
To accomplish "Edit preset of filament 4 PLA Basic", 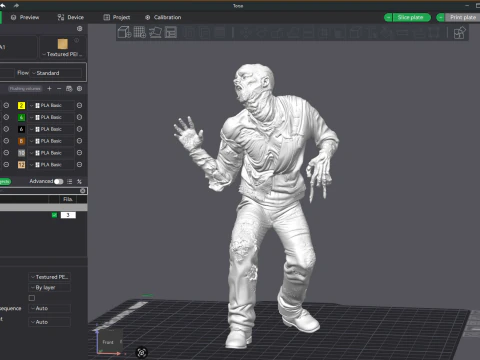I will (79, 117).
